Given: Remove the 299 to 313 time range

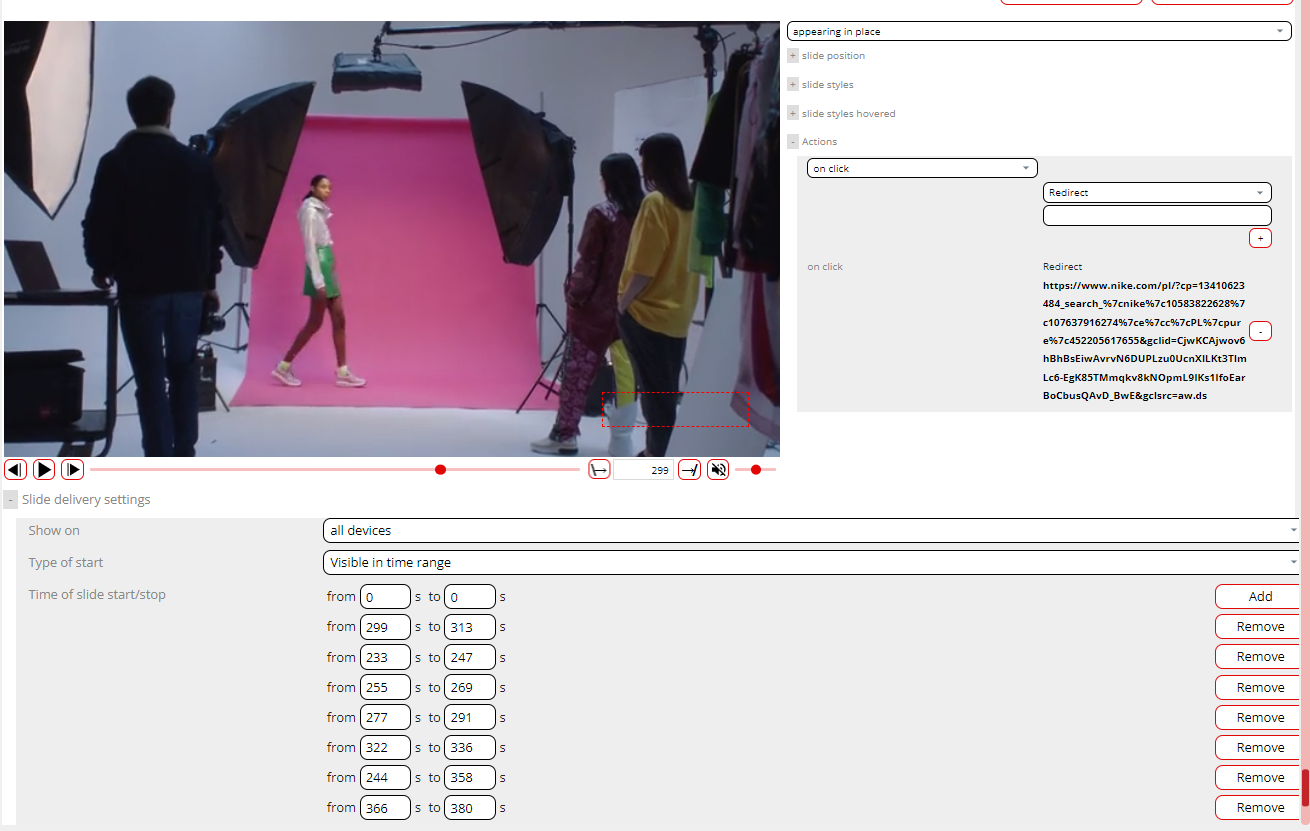Looking at the screenshot, I should pyautogui.click(x=1260, y=627).
